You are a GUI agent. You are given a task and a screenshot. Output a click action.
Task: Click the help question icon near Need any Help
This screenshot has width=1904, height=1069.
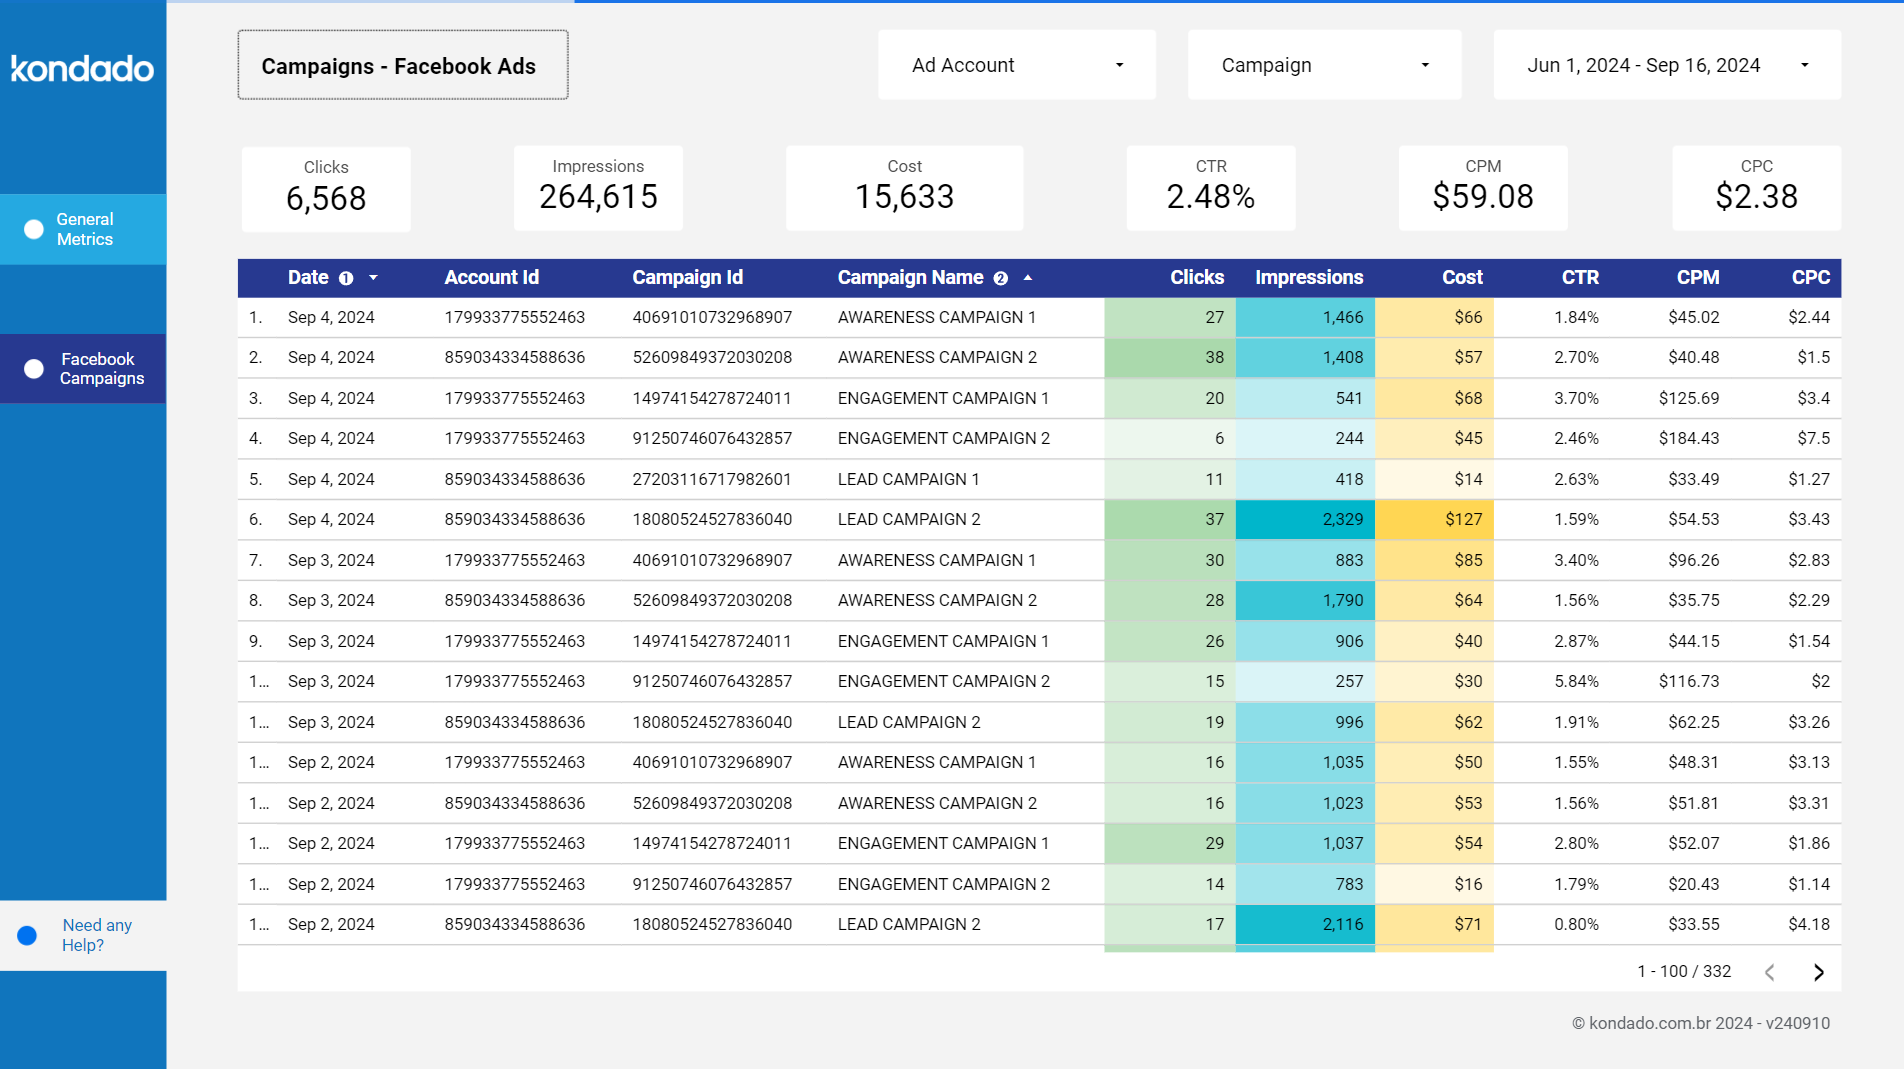[26, 935]
